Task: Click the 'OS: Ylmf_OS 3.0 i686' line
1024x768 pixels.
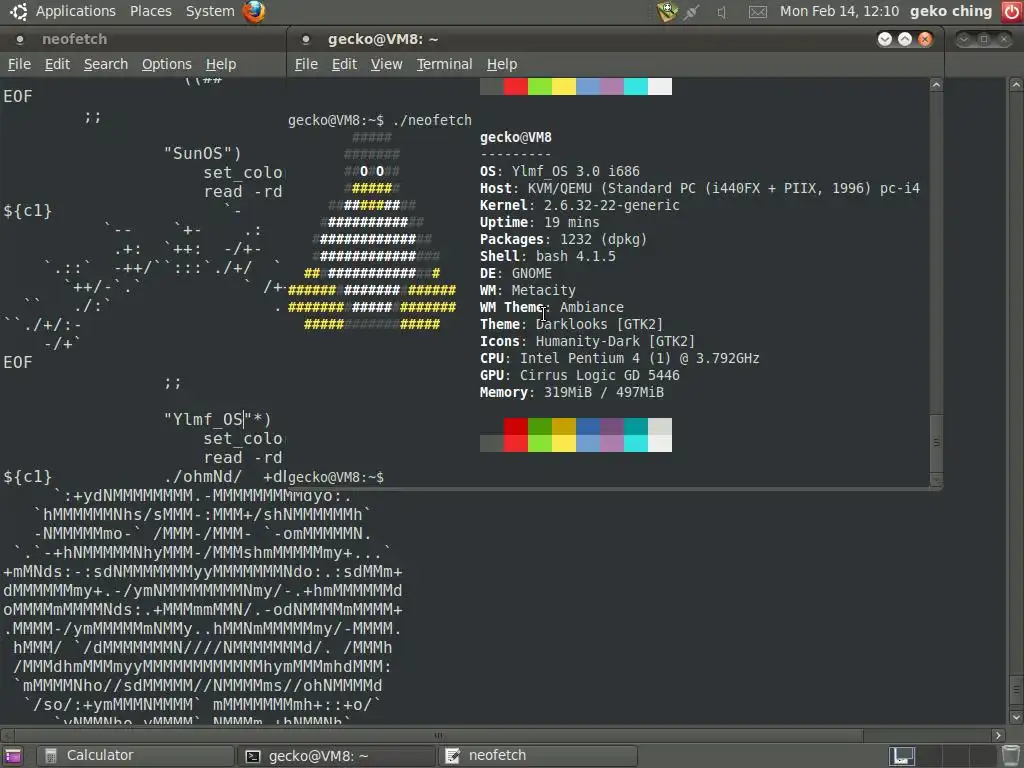Action: 560,171
